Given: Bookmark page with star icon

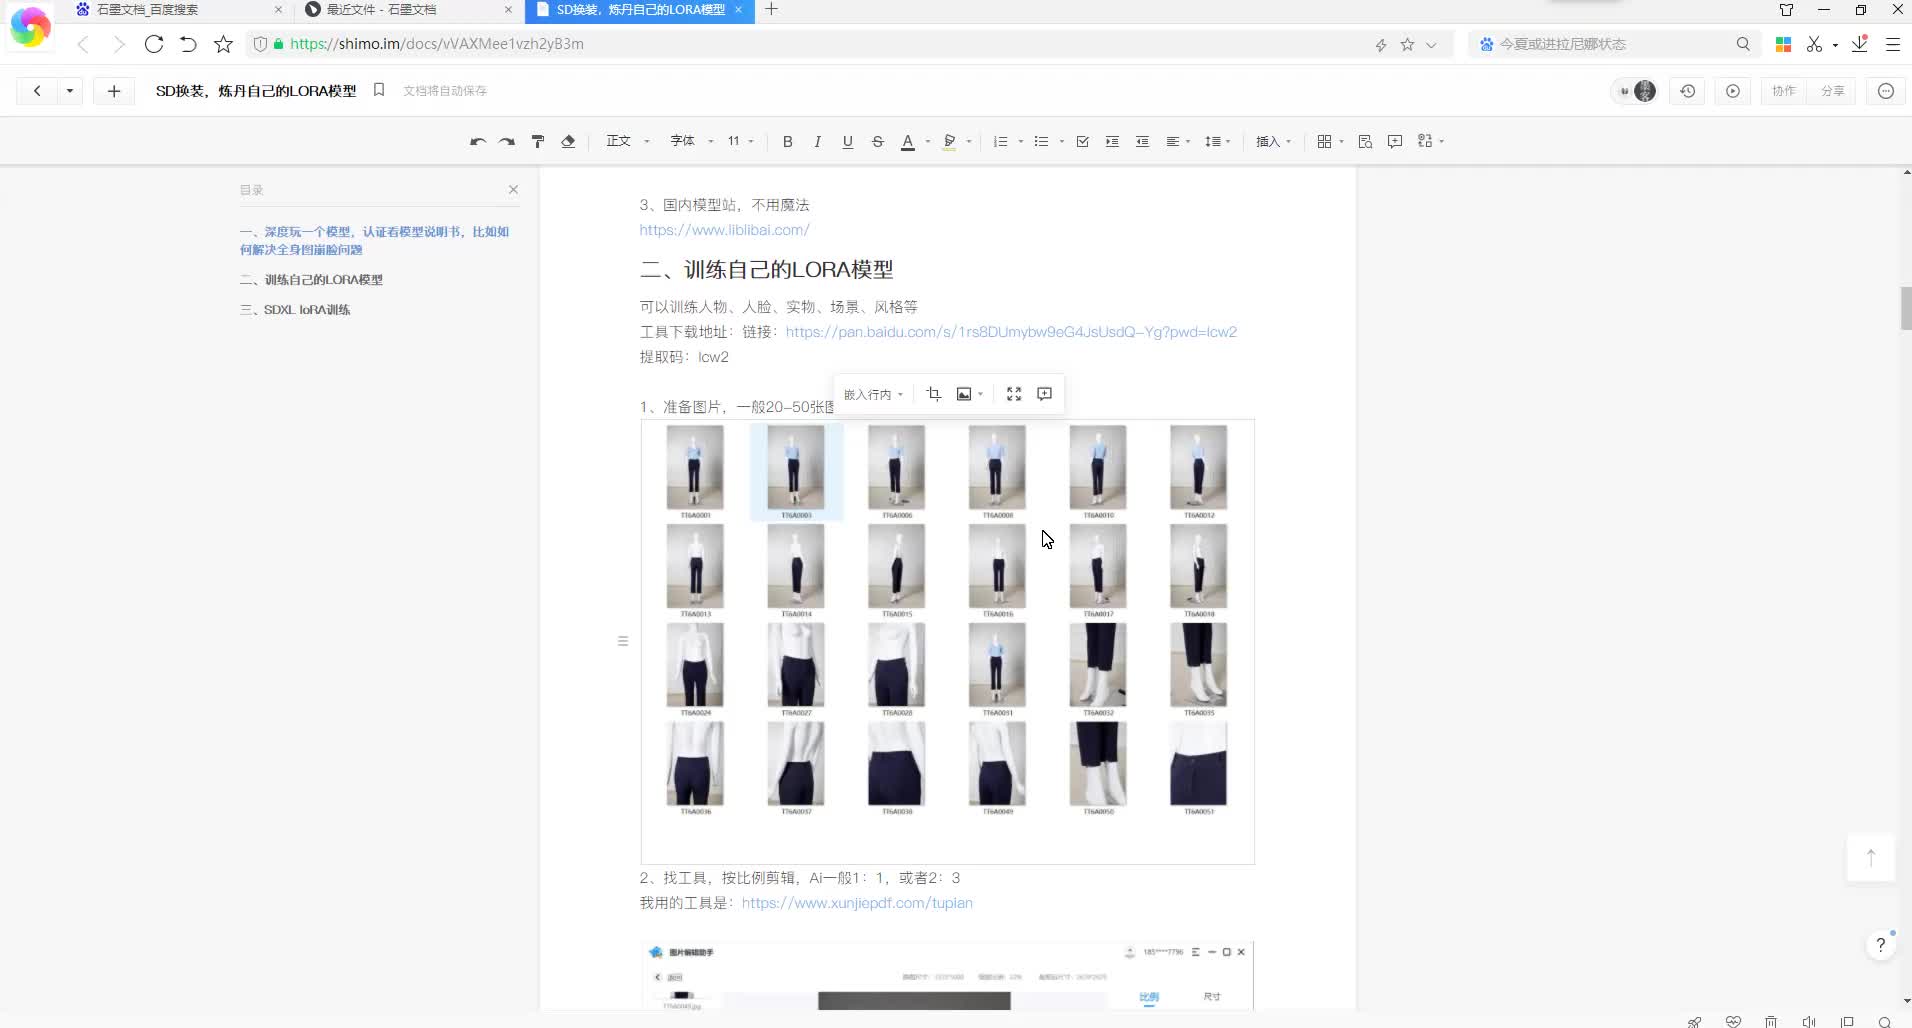Looking at the screenshot, I should pyautogui.click(x=223, y=44).
